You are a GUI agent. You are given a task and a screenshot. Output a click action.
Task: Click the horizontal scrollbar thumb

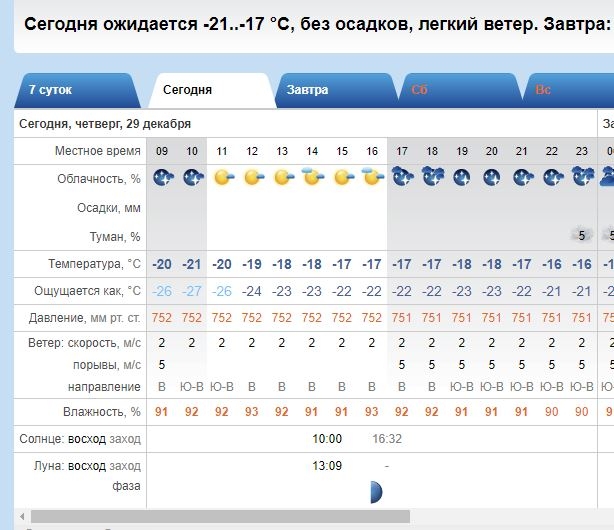pyautogui.click(x=220, y=517)
